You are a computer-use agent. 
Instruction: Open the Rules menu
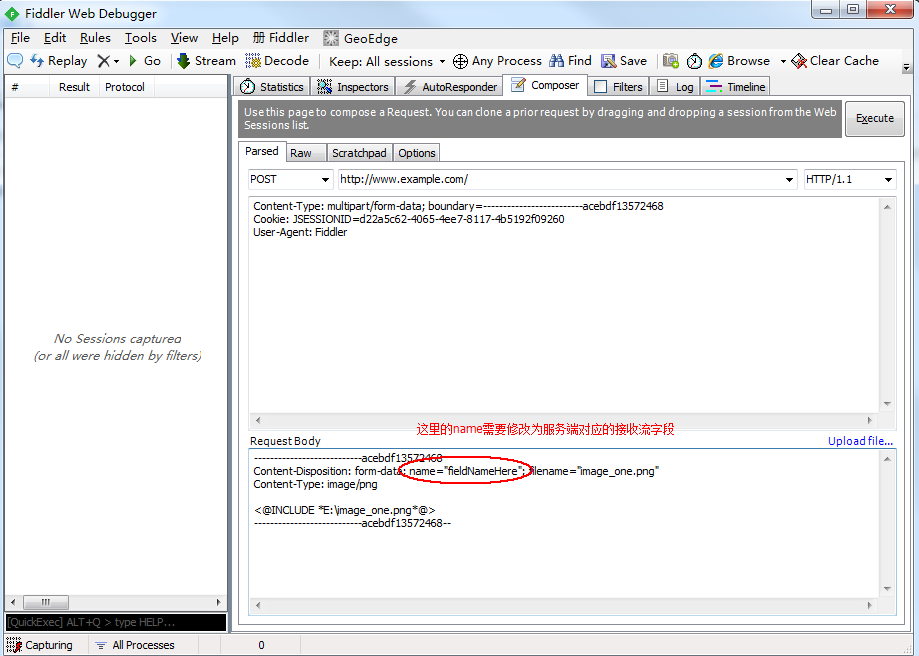pos(95,38)
